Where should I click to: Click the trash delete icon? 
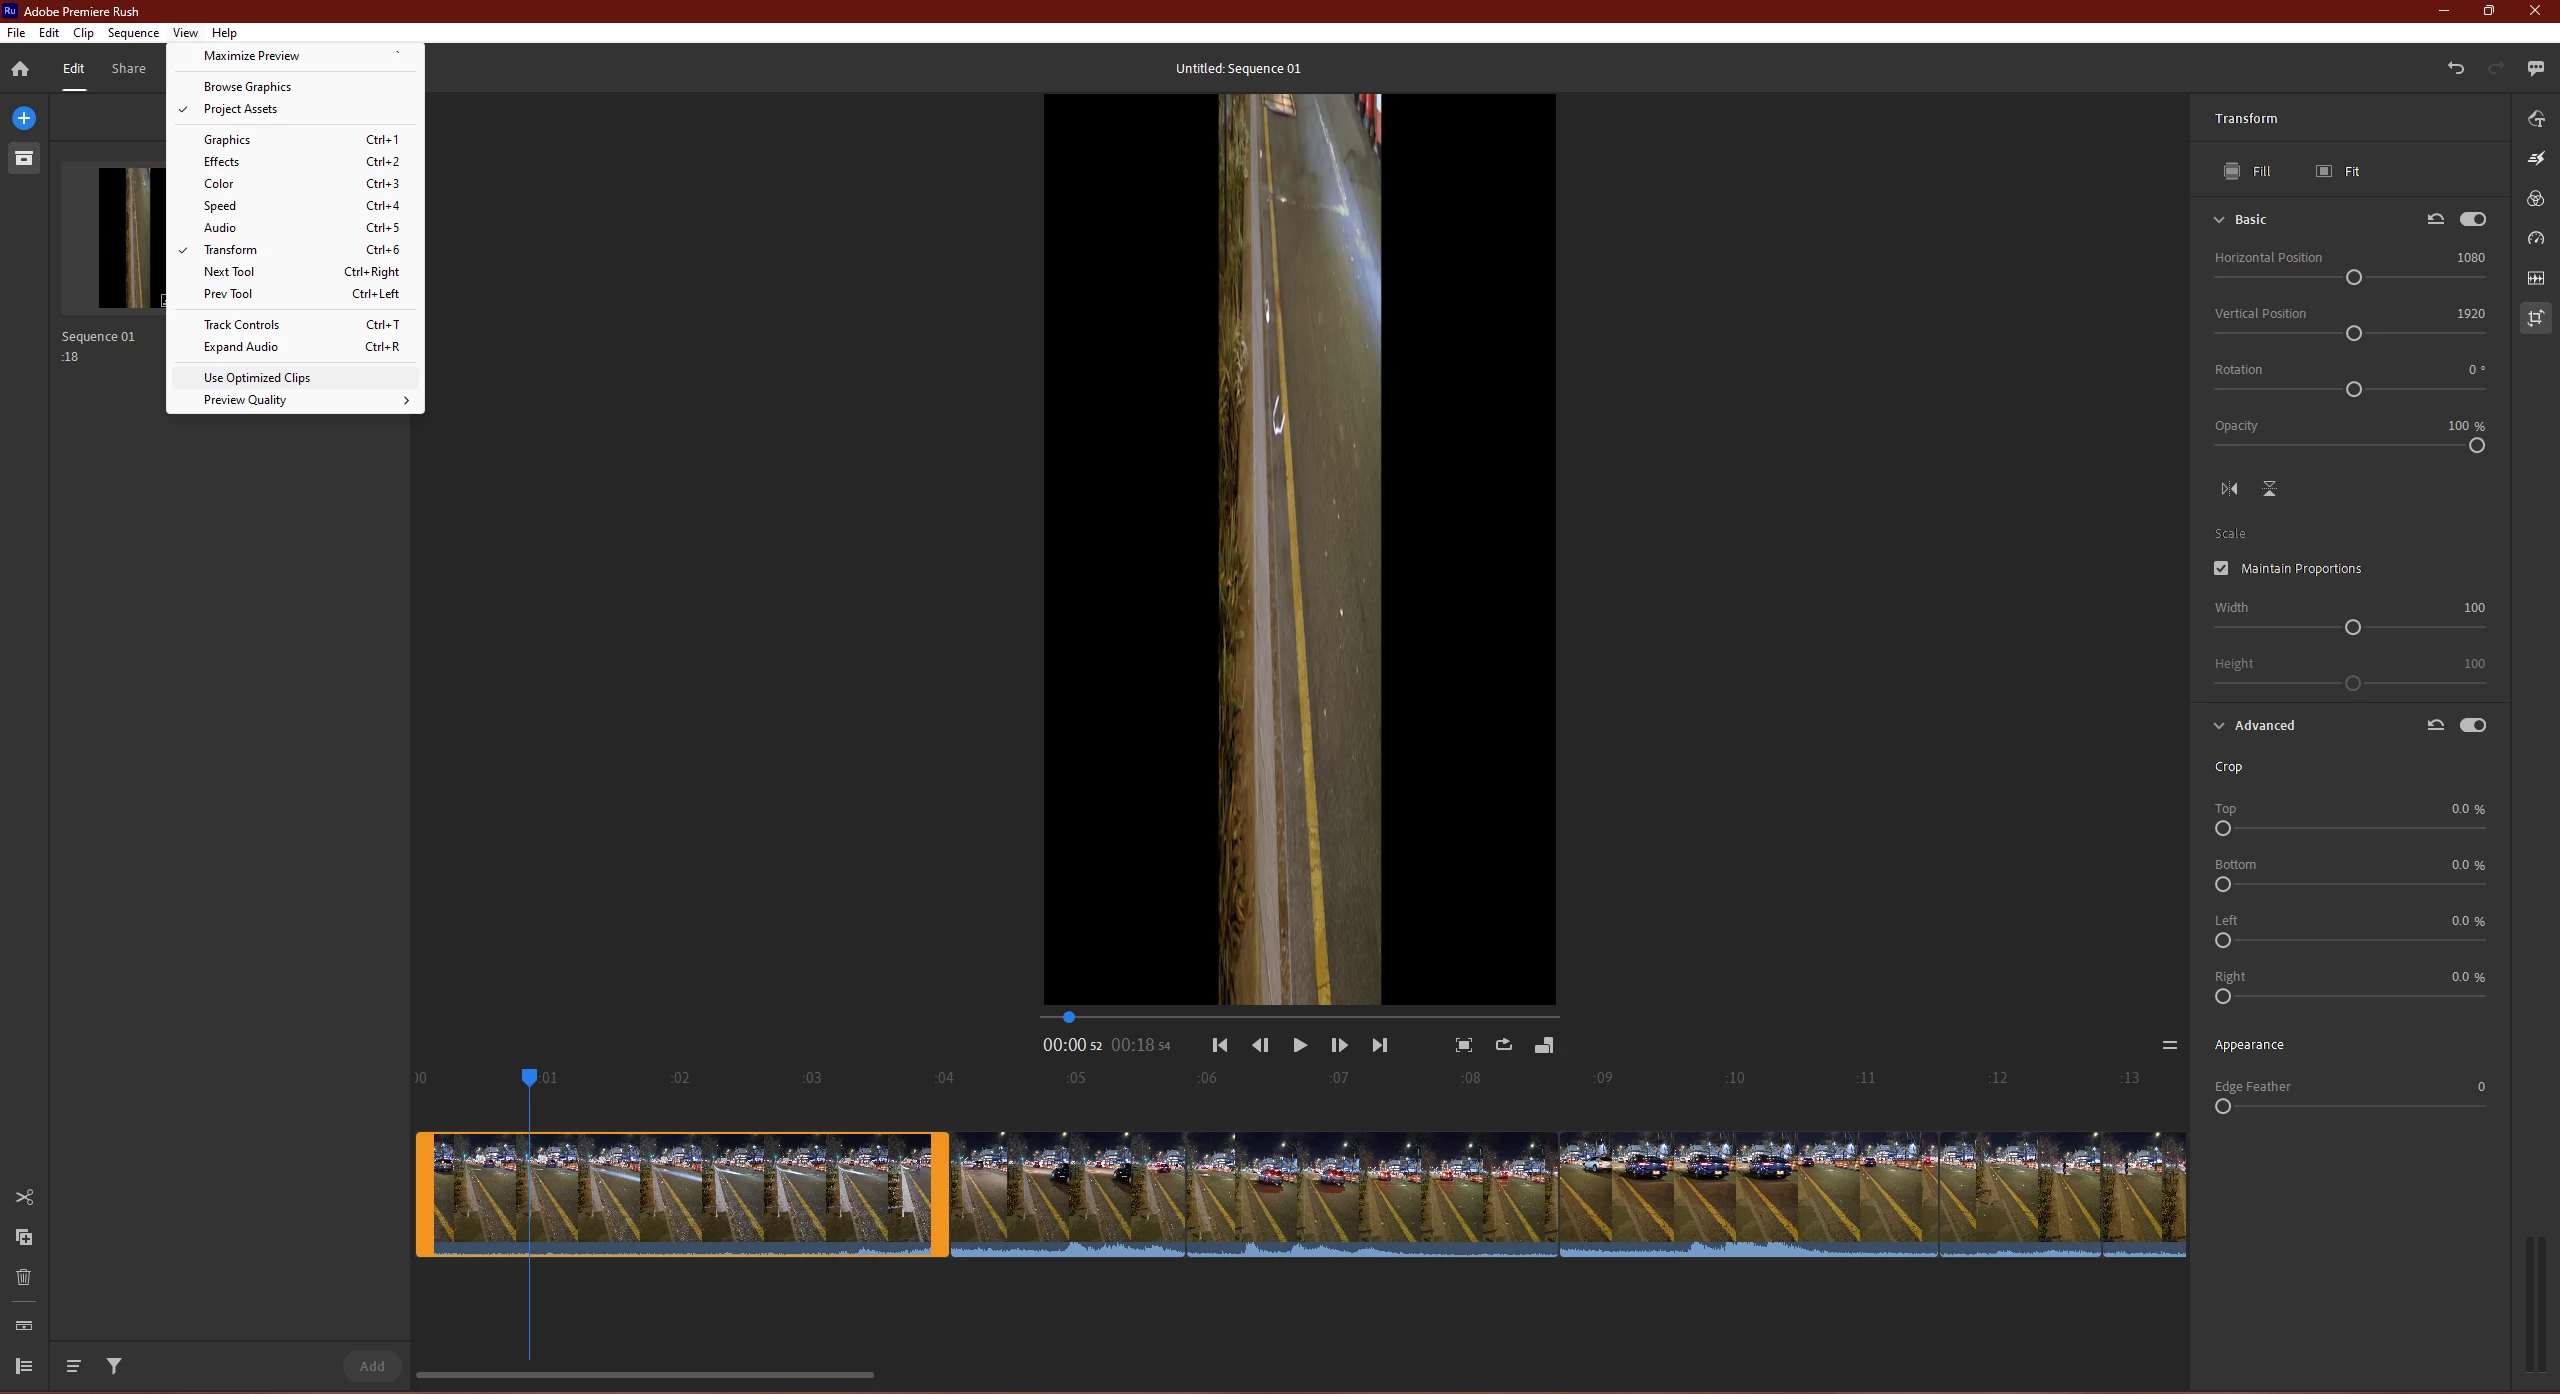24,1277
